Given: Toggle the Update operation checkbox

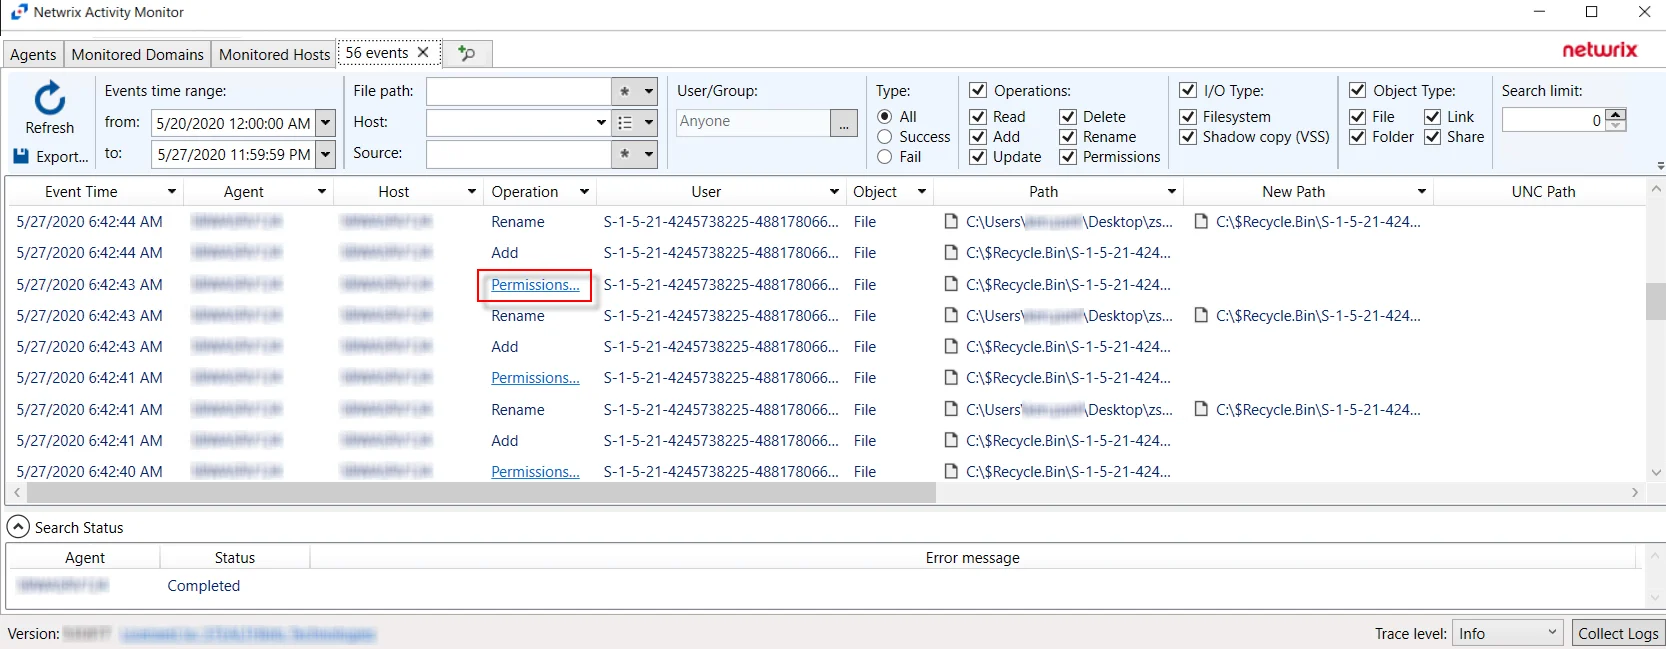Looking at the screenshot, I should 978,157.
